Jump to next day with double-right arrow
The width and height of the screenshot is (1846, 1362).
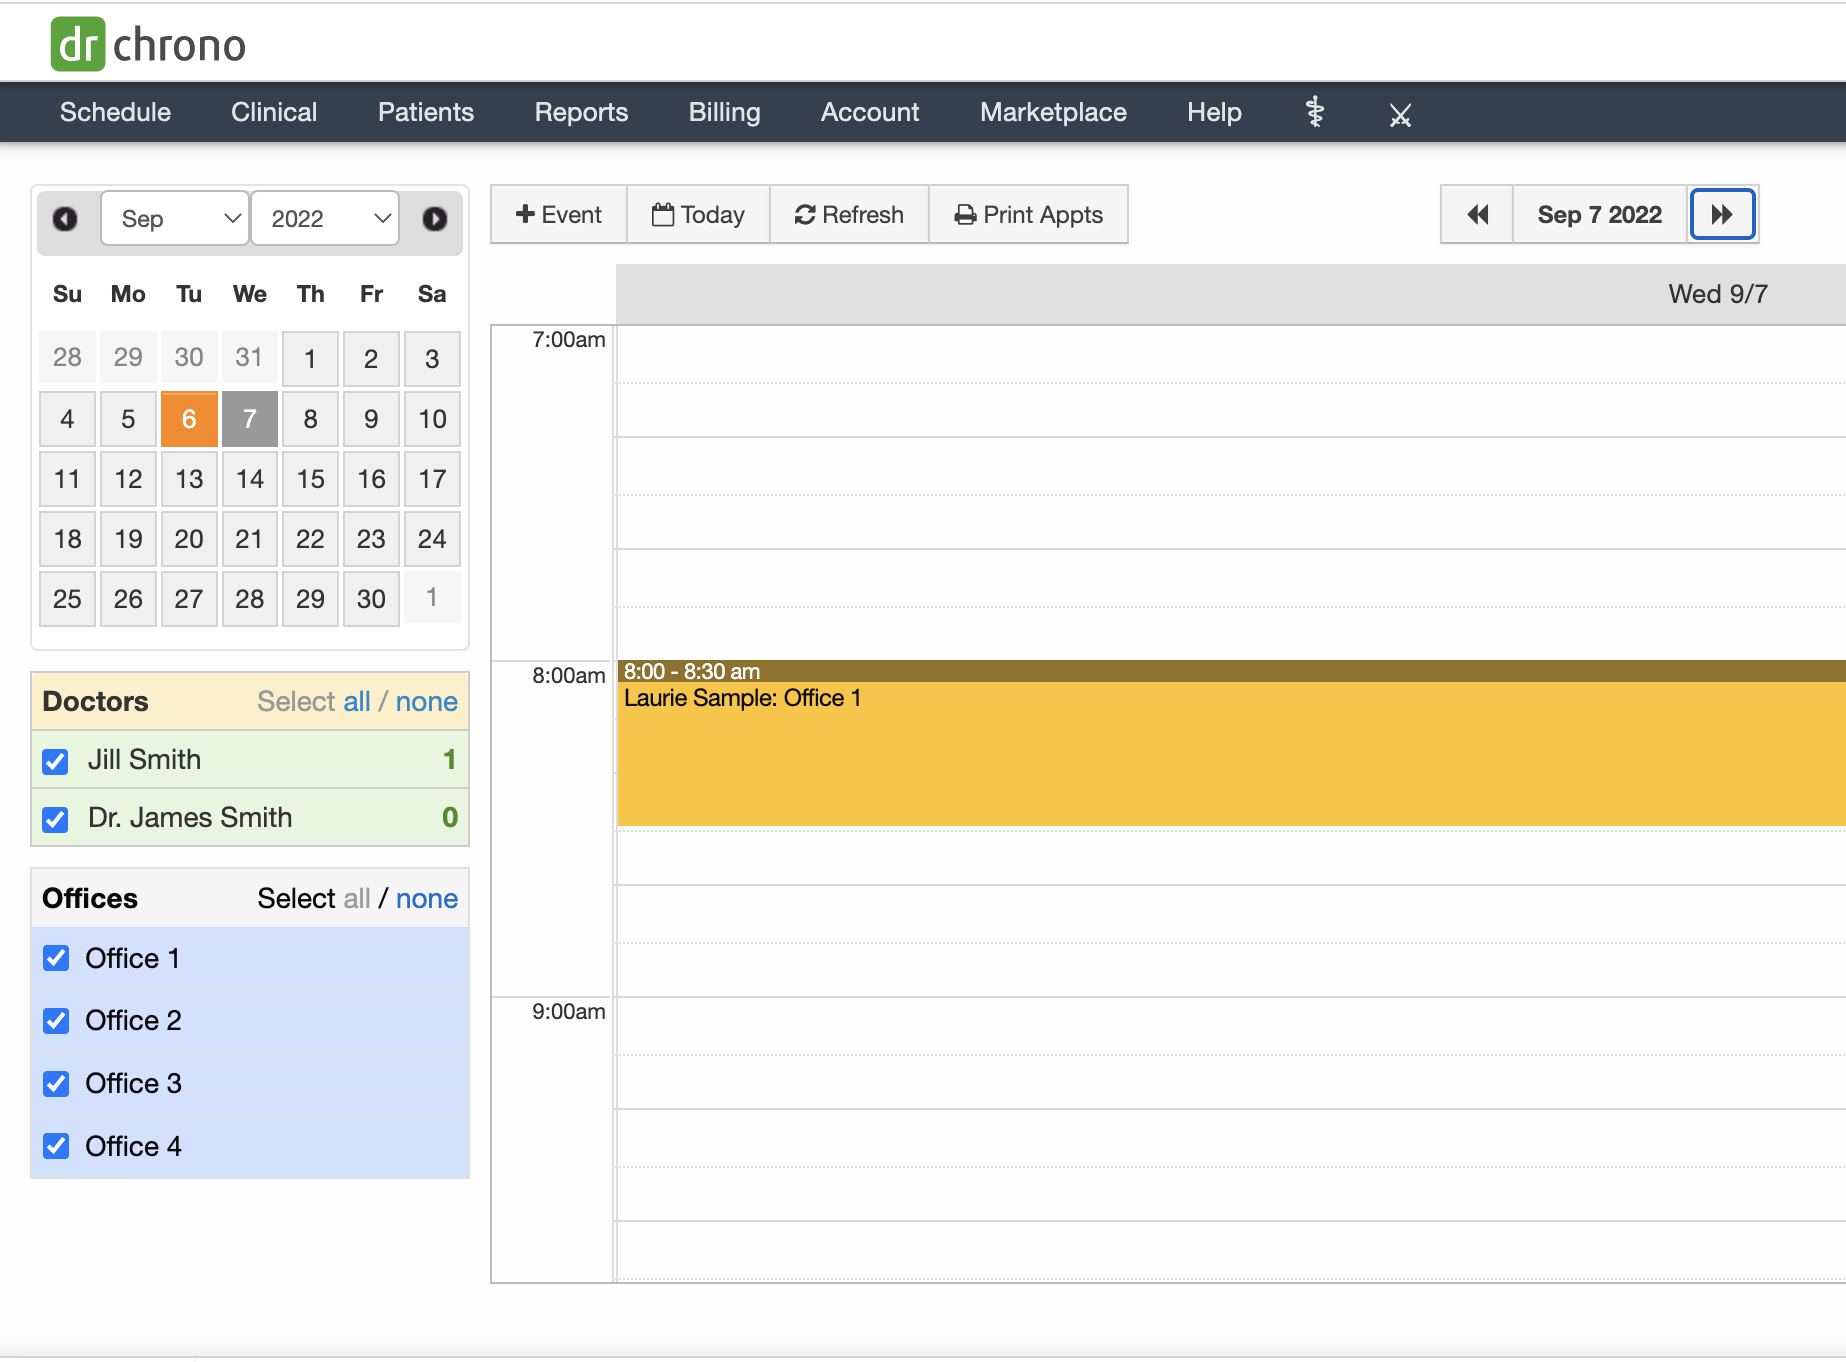(1722, 214)
